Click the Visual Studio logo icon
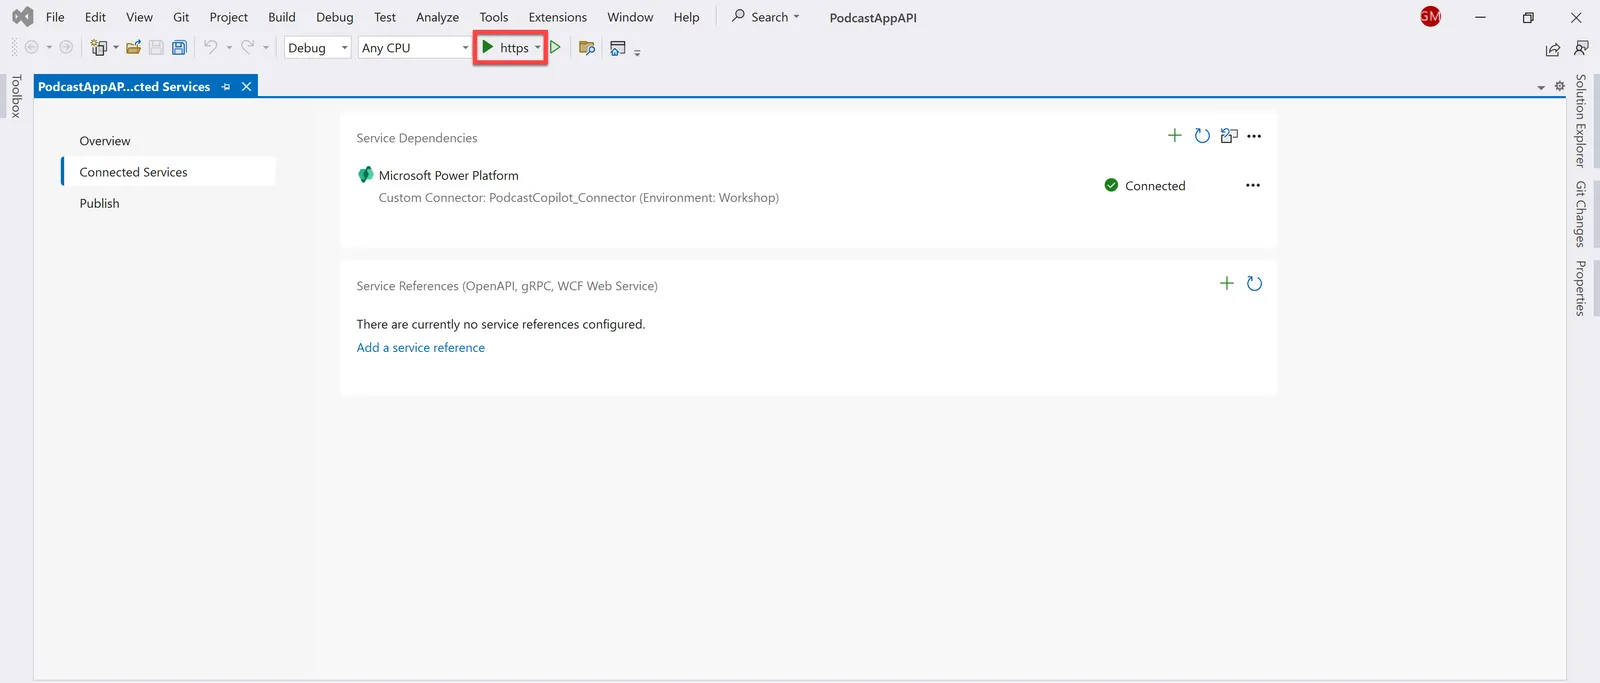Screen dimensions: 1600x683 pyautogui.click(x=22, y=17)
